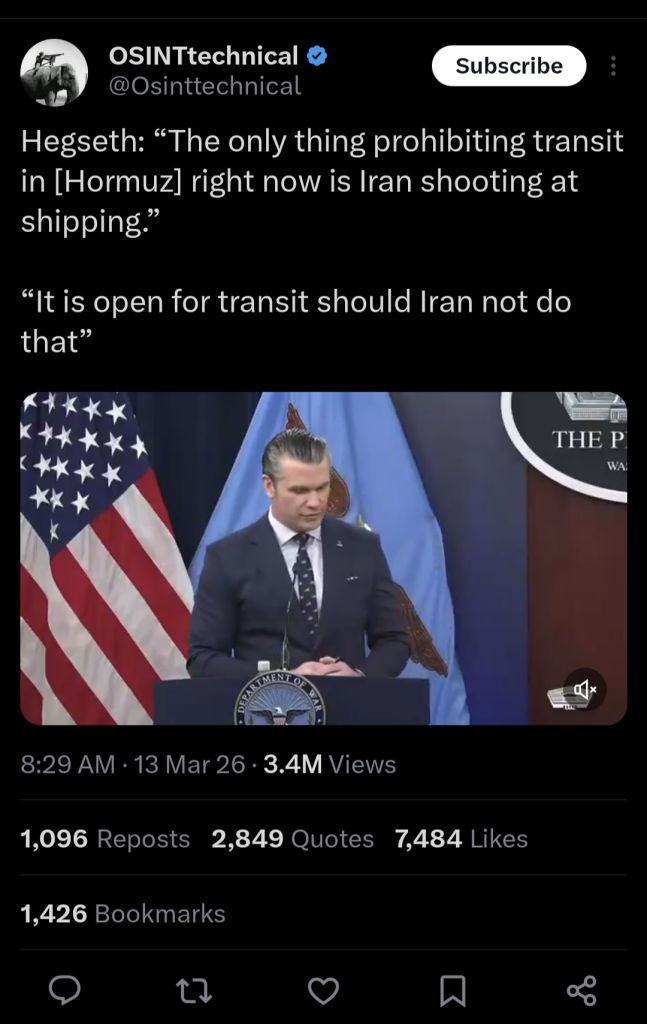Open the 8:29 AM timestamp
The height and width of the screenshot is (1024, 647).
67,764
